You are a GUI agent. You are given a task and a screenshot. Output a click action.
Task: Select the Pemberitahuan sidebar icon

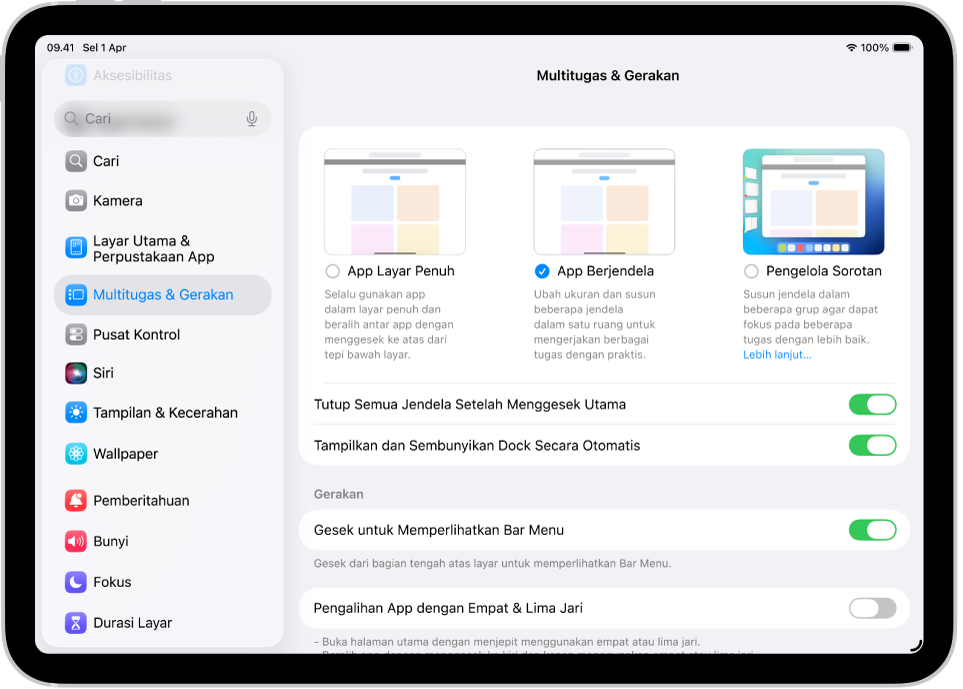[x=77, y=500]
